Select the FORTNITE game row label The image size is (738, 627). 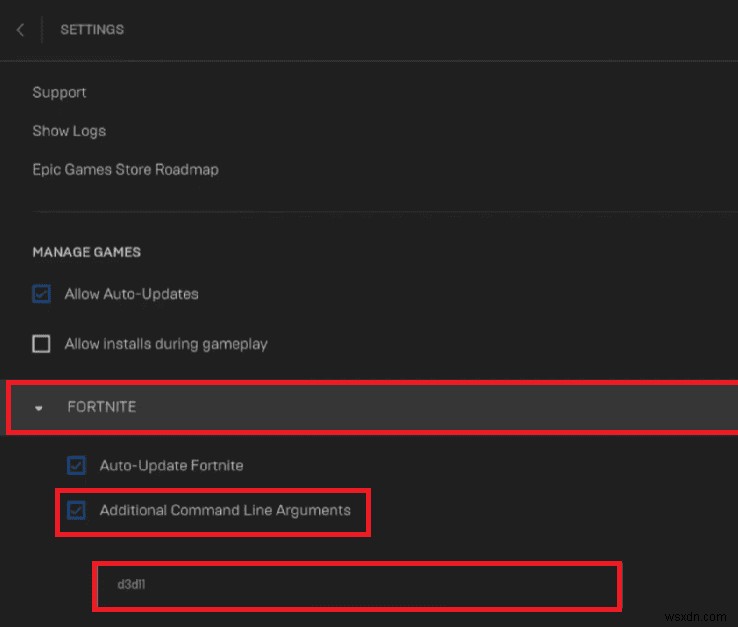pos(102,407)
